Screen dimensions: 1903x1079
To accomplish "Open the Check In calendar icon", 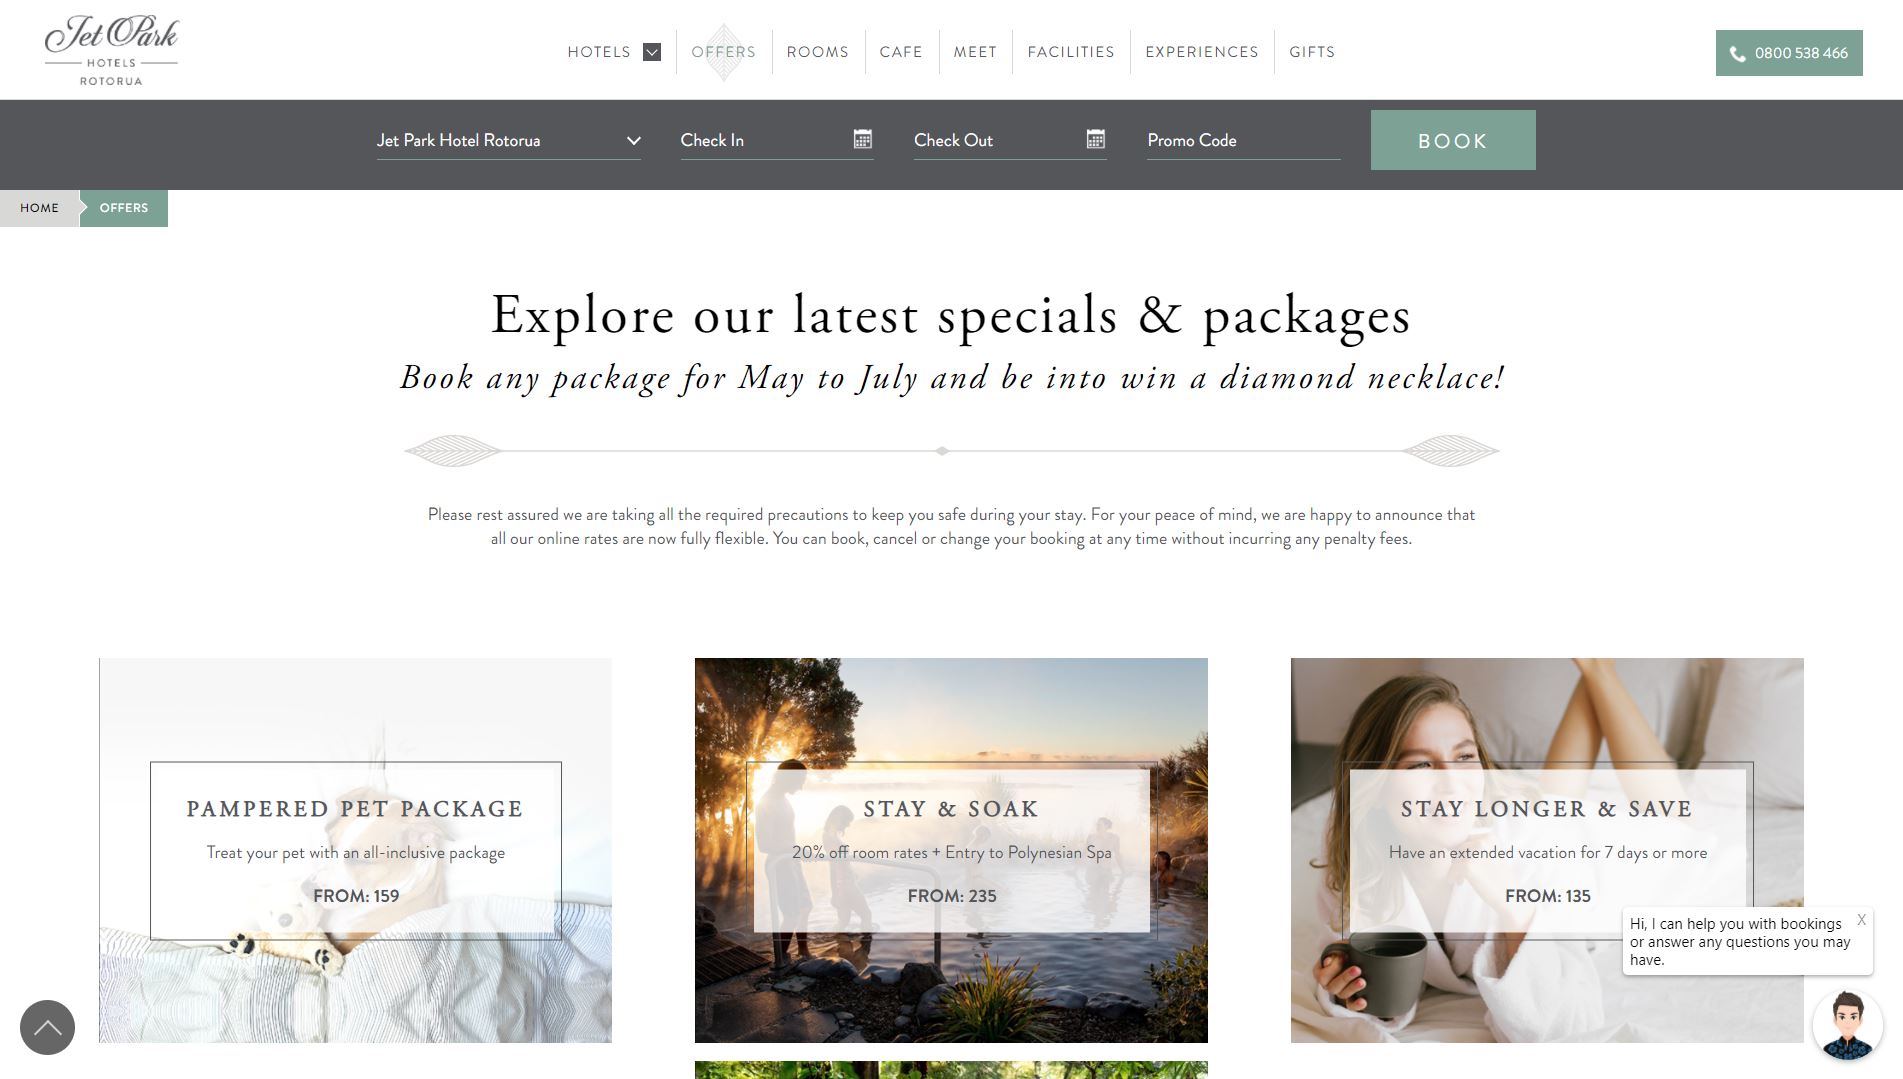I will 863,139.
